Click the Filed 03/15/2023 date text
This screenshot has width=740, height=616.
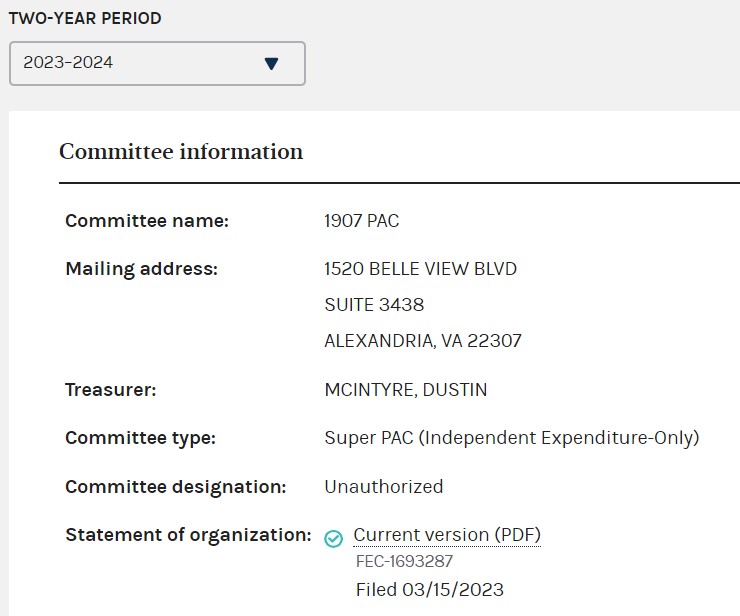pyautogui.click(x=430, y=590)
